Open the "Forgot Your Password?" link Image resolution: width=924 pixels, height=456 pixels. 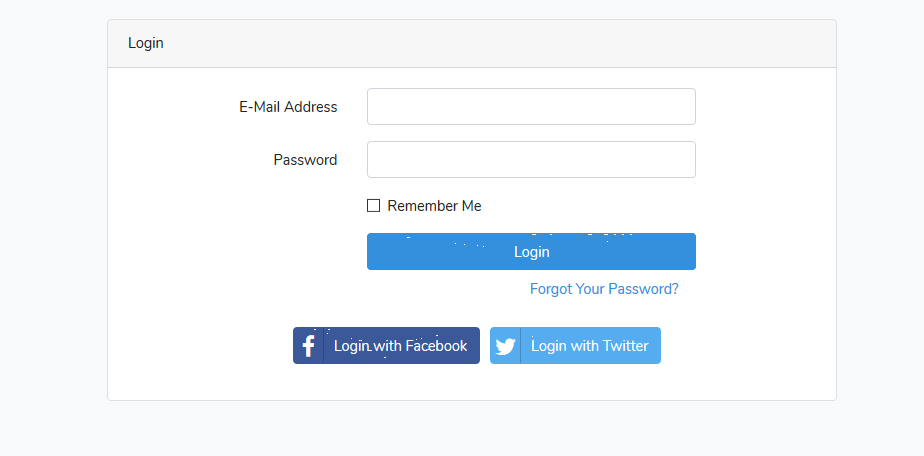coord(604,289)
